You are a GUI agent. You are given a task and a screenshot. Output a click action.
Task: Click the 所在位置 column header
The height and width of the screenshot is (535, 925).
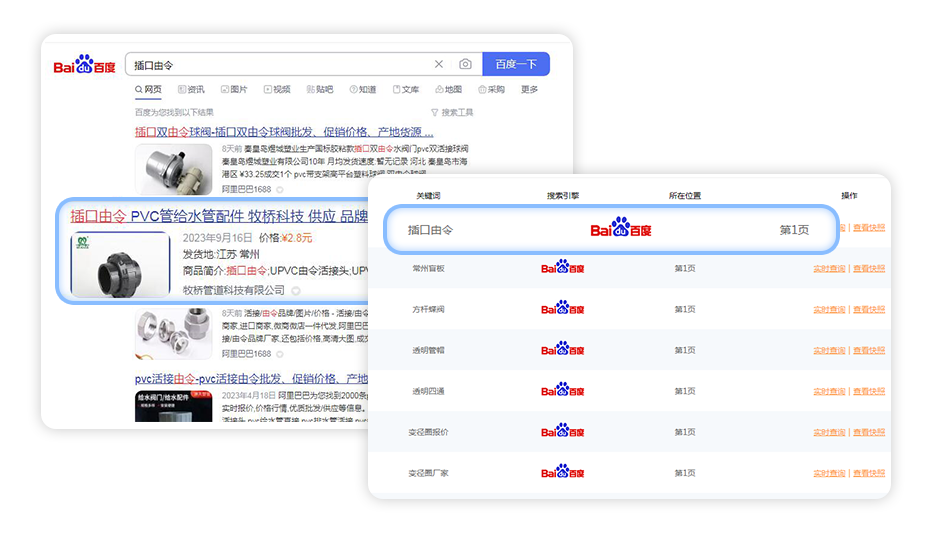pos(685,196)
